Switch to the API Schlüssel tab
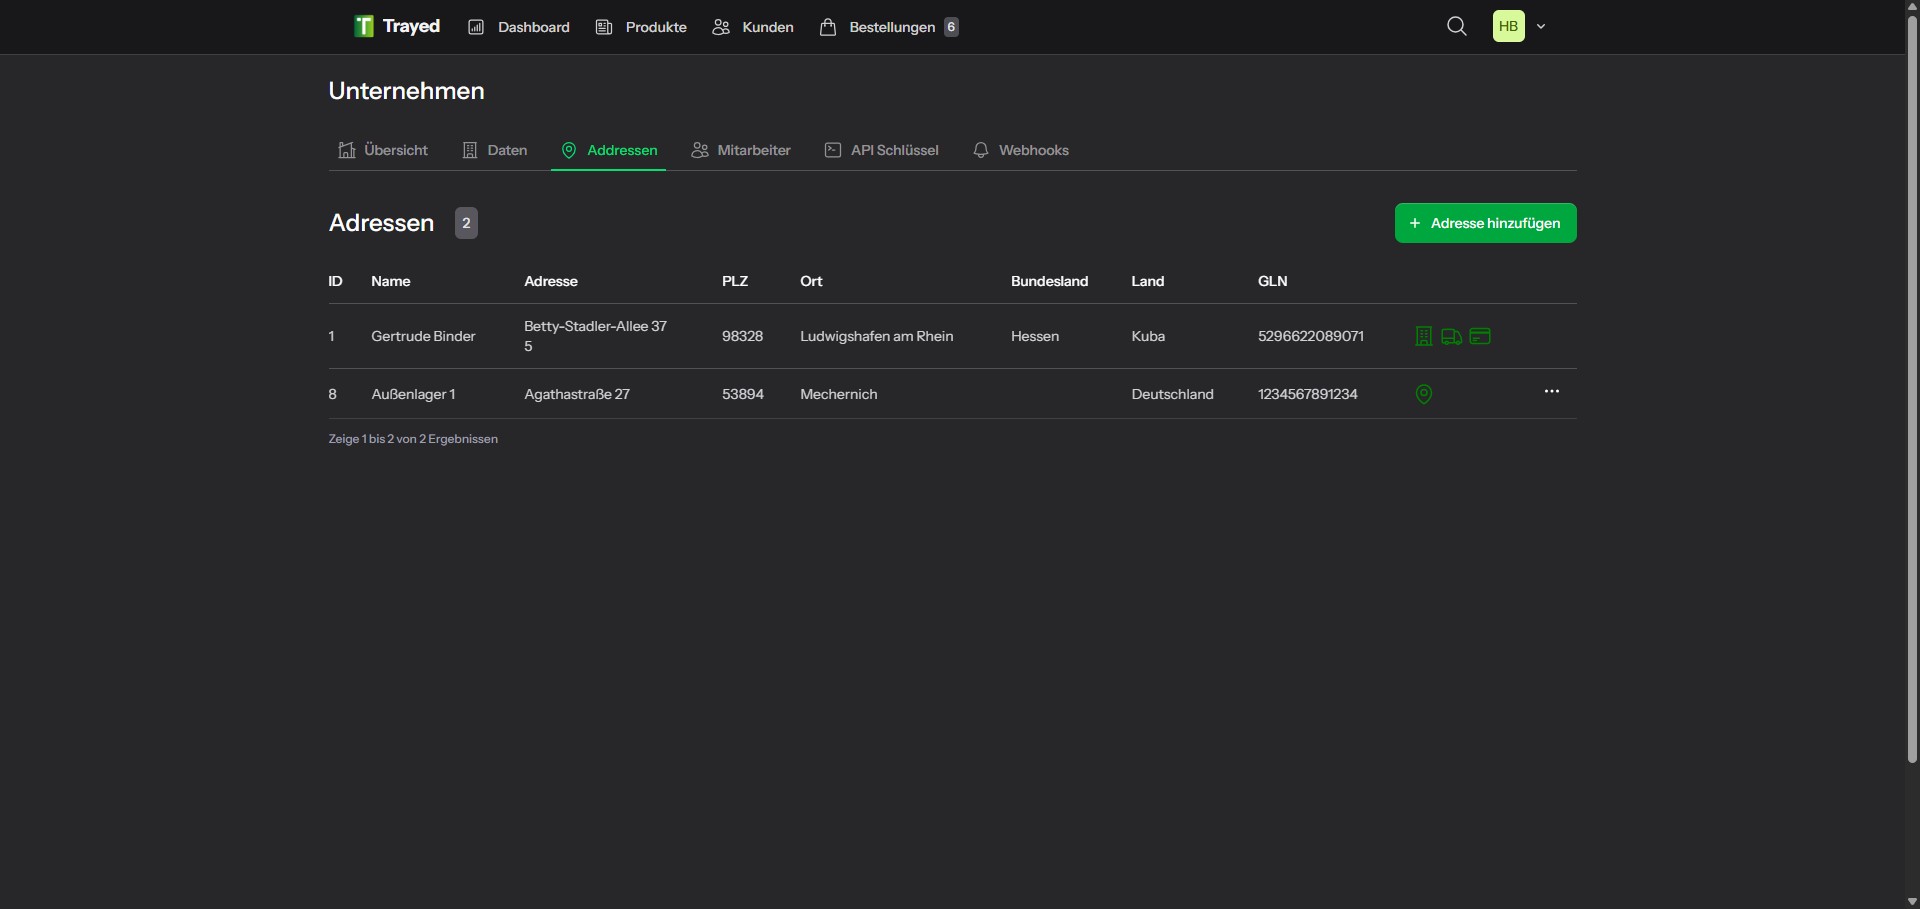Screen dimensions: 1920x909 (881, 150)
